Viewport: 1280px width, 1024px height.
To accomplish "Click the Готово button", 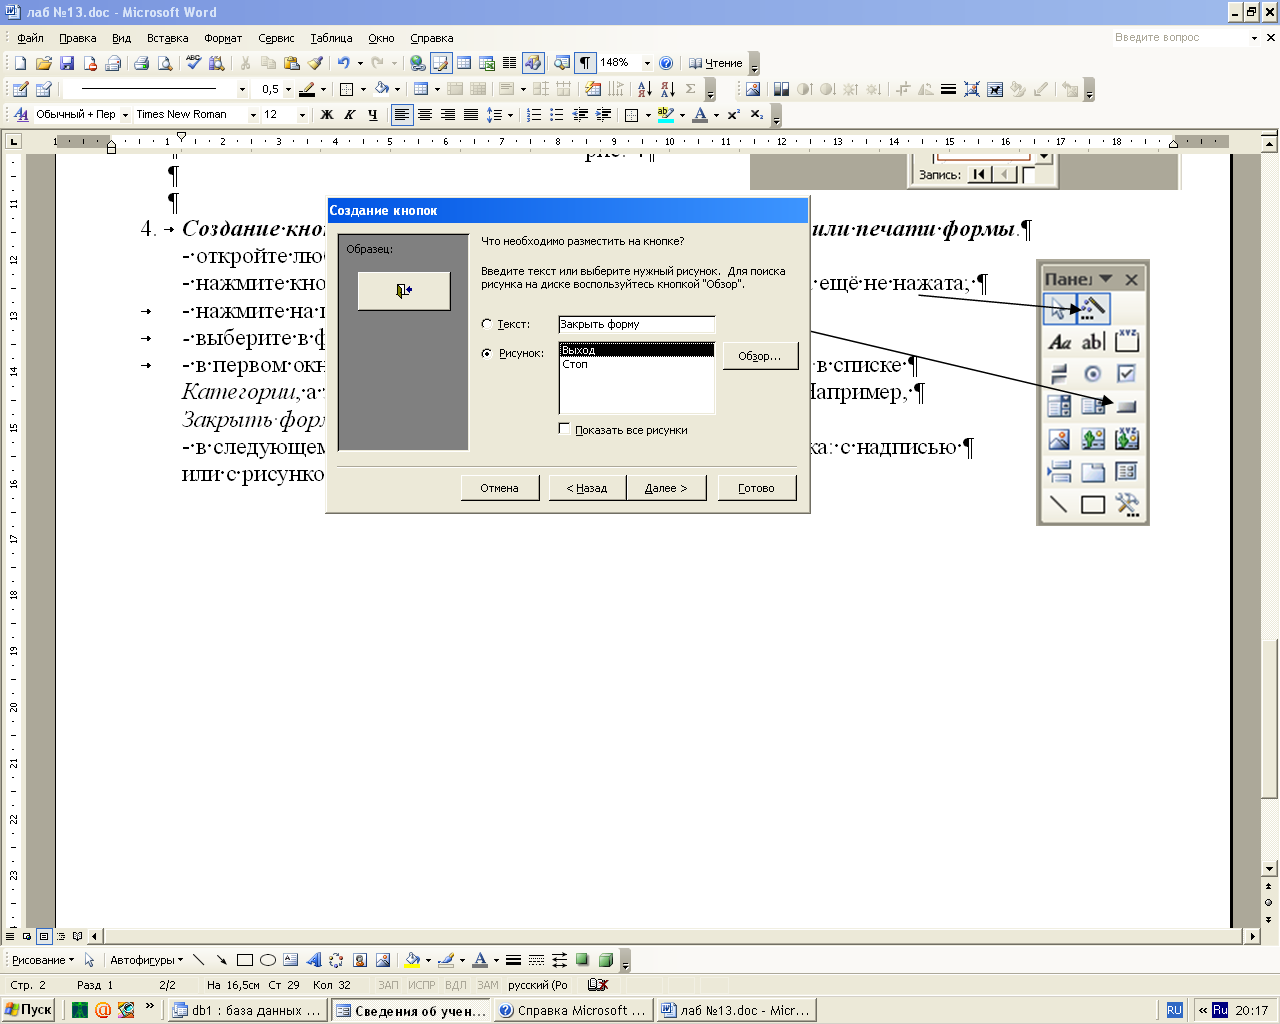I will [757, 488].
